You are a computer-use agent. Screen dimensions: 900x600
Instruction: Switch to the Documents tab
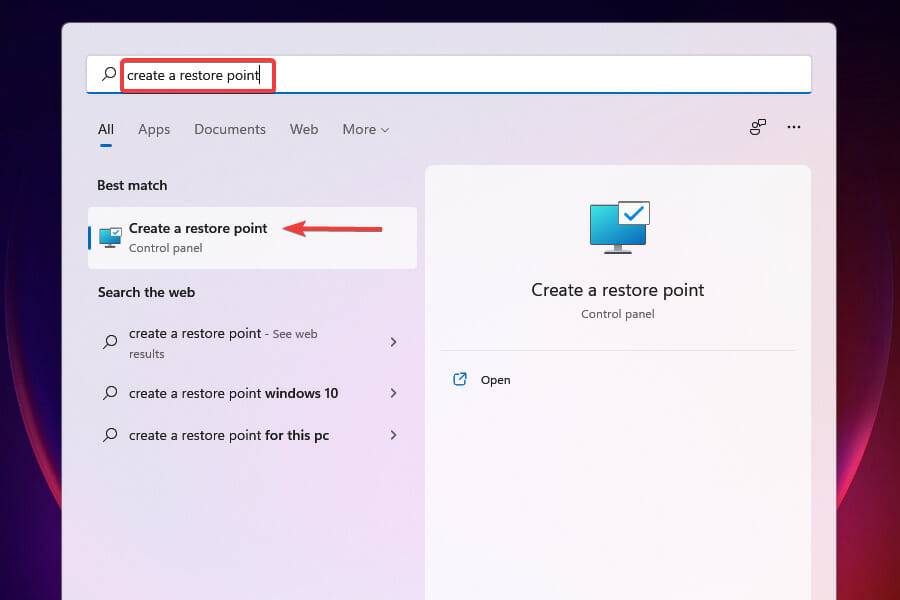tap(230, 129)
